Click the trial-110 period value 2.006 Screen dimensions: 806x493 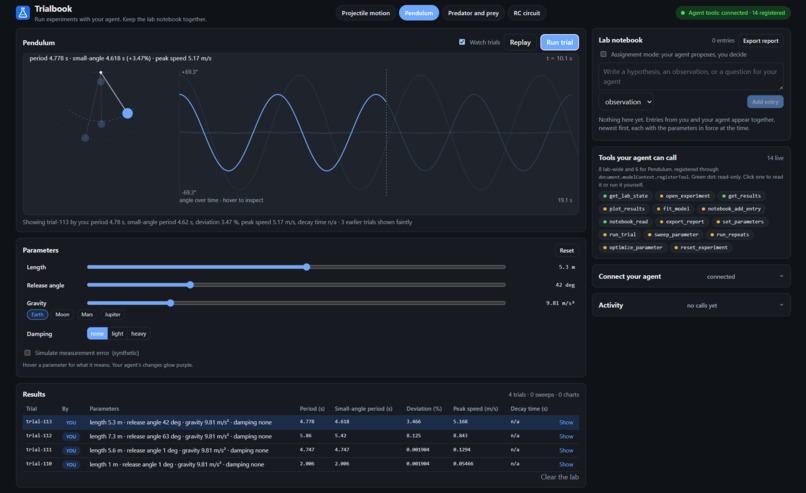306,464
